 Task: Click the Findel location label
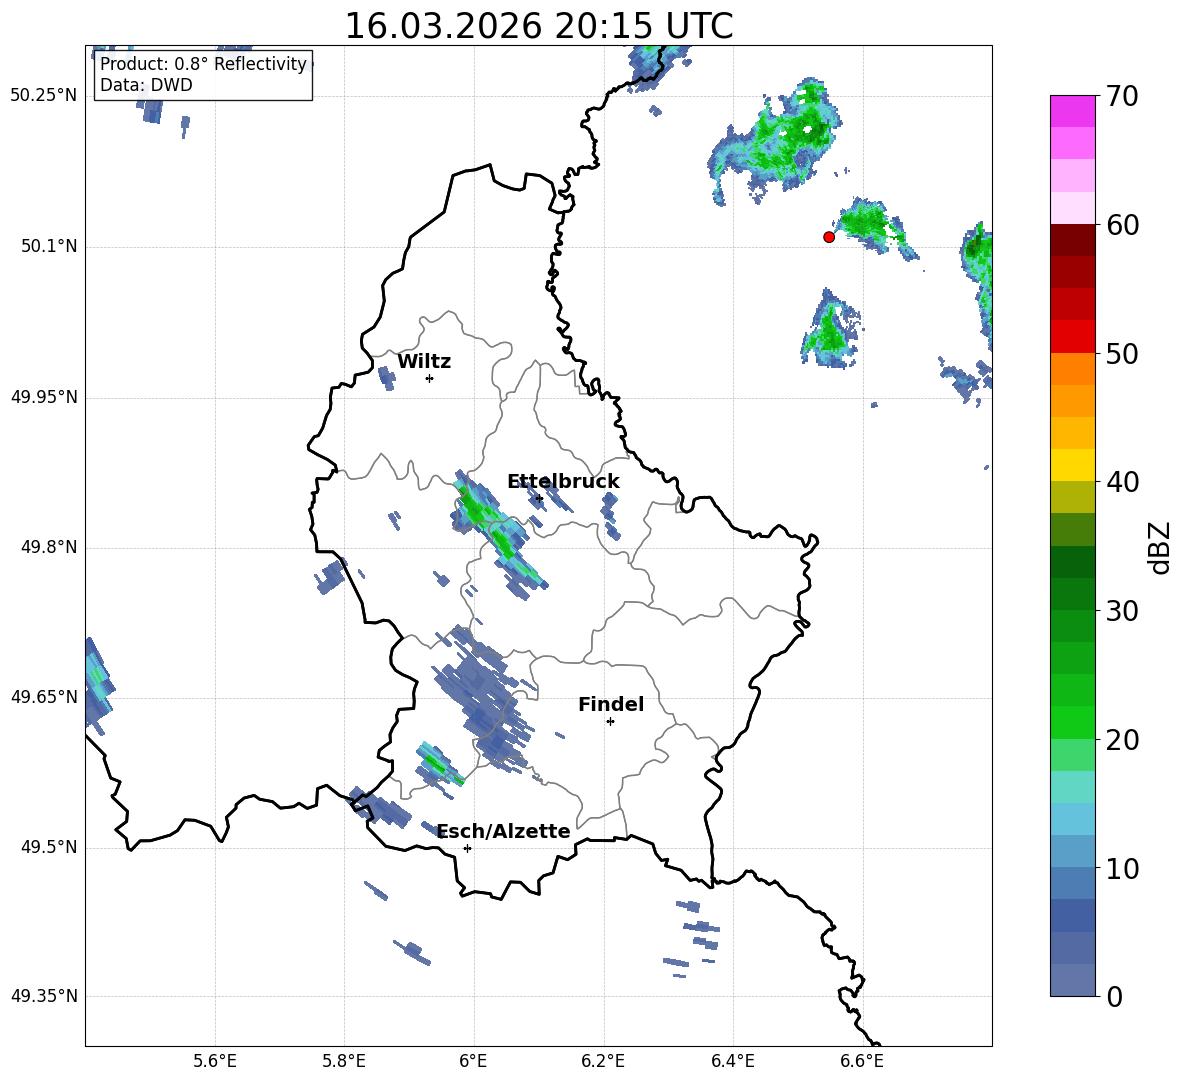[611, 704]
